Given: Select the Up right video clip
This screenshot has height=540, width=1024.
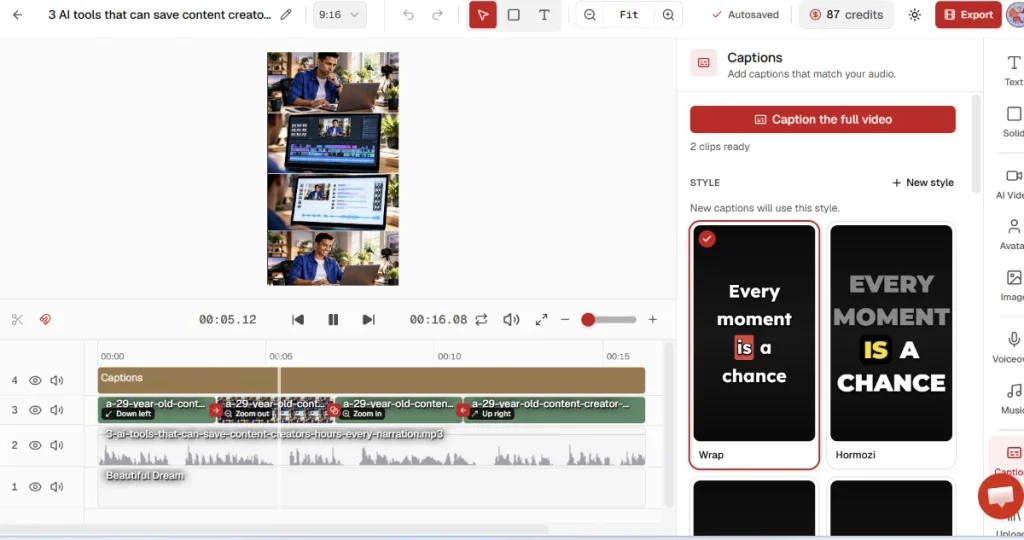Looking at the screenshot, I should [554, 409].
